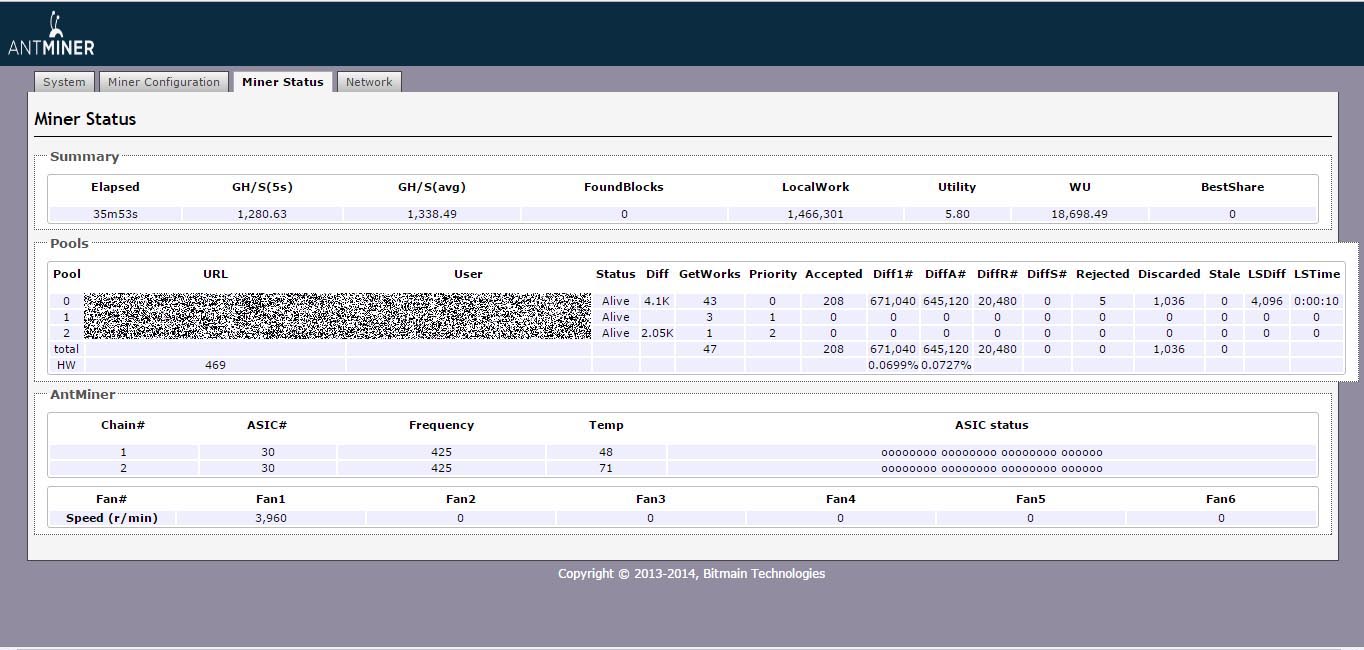Click the Discarded column header

pos(1168,274)
